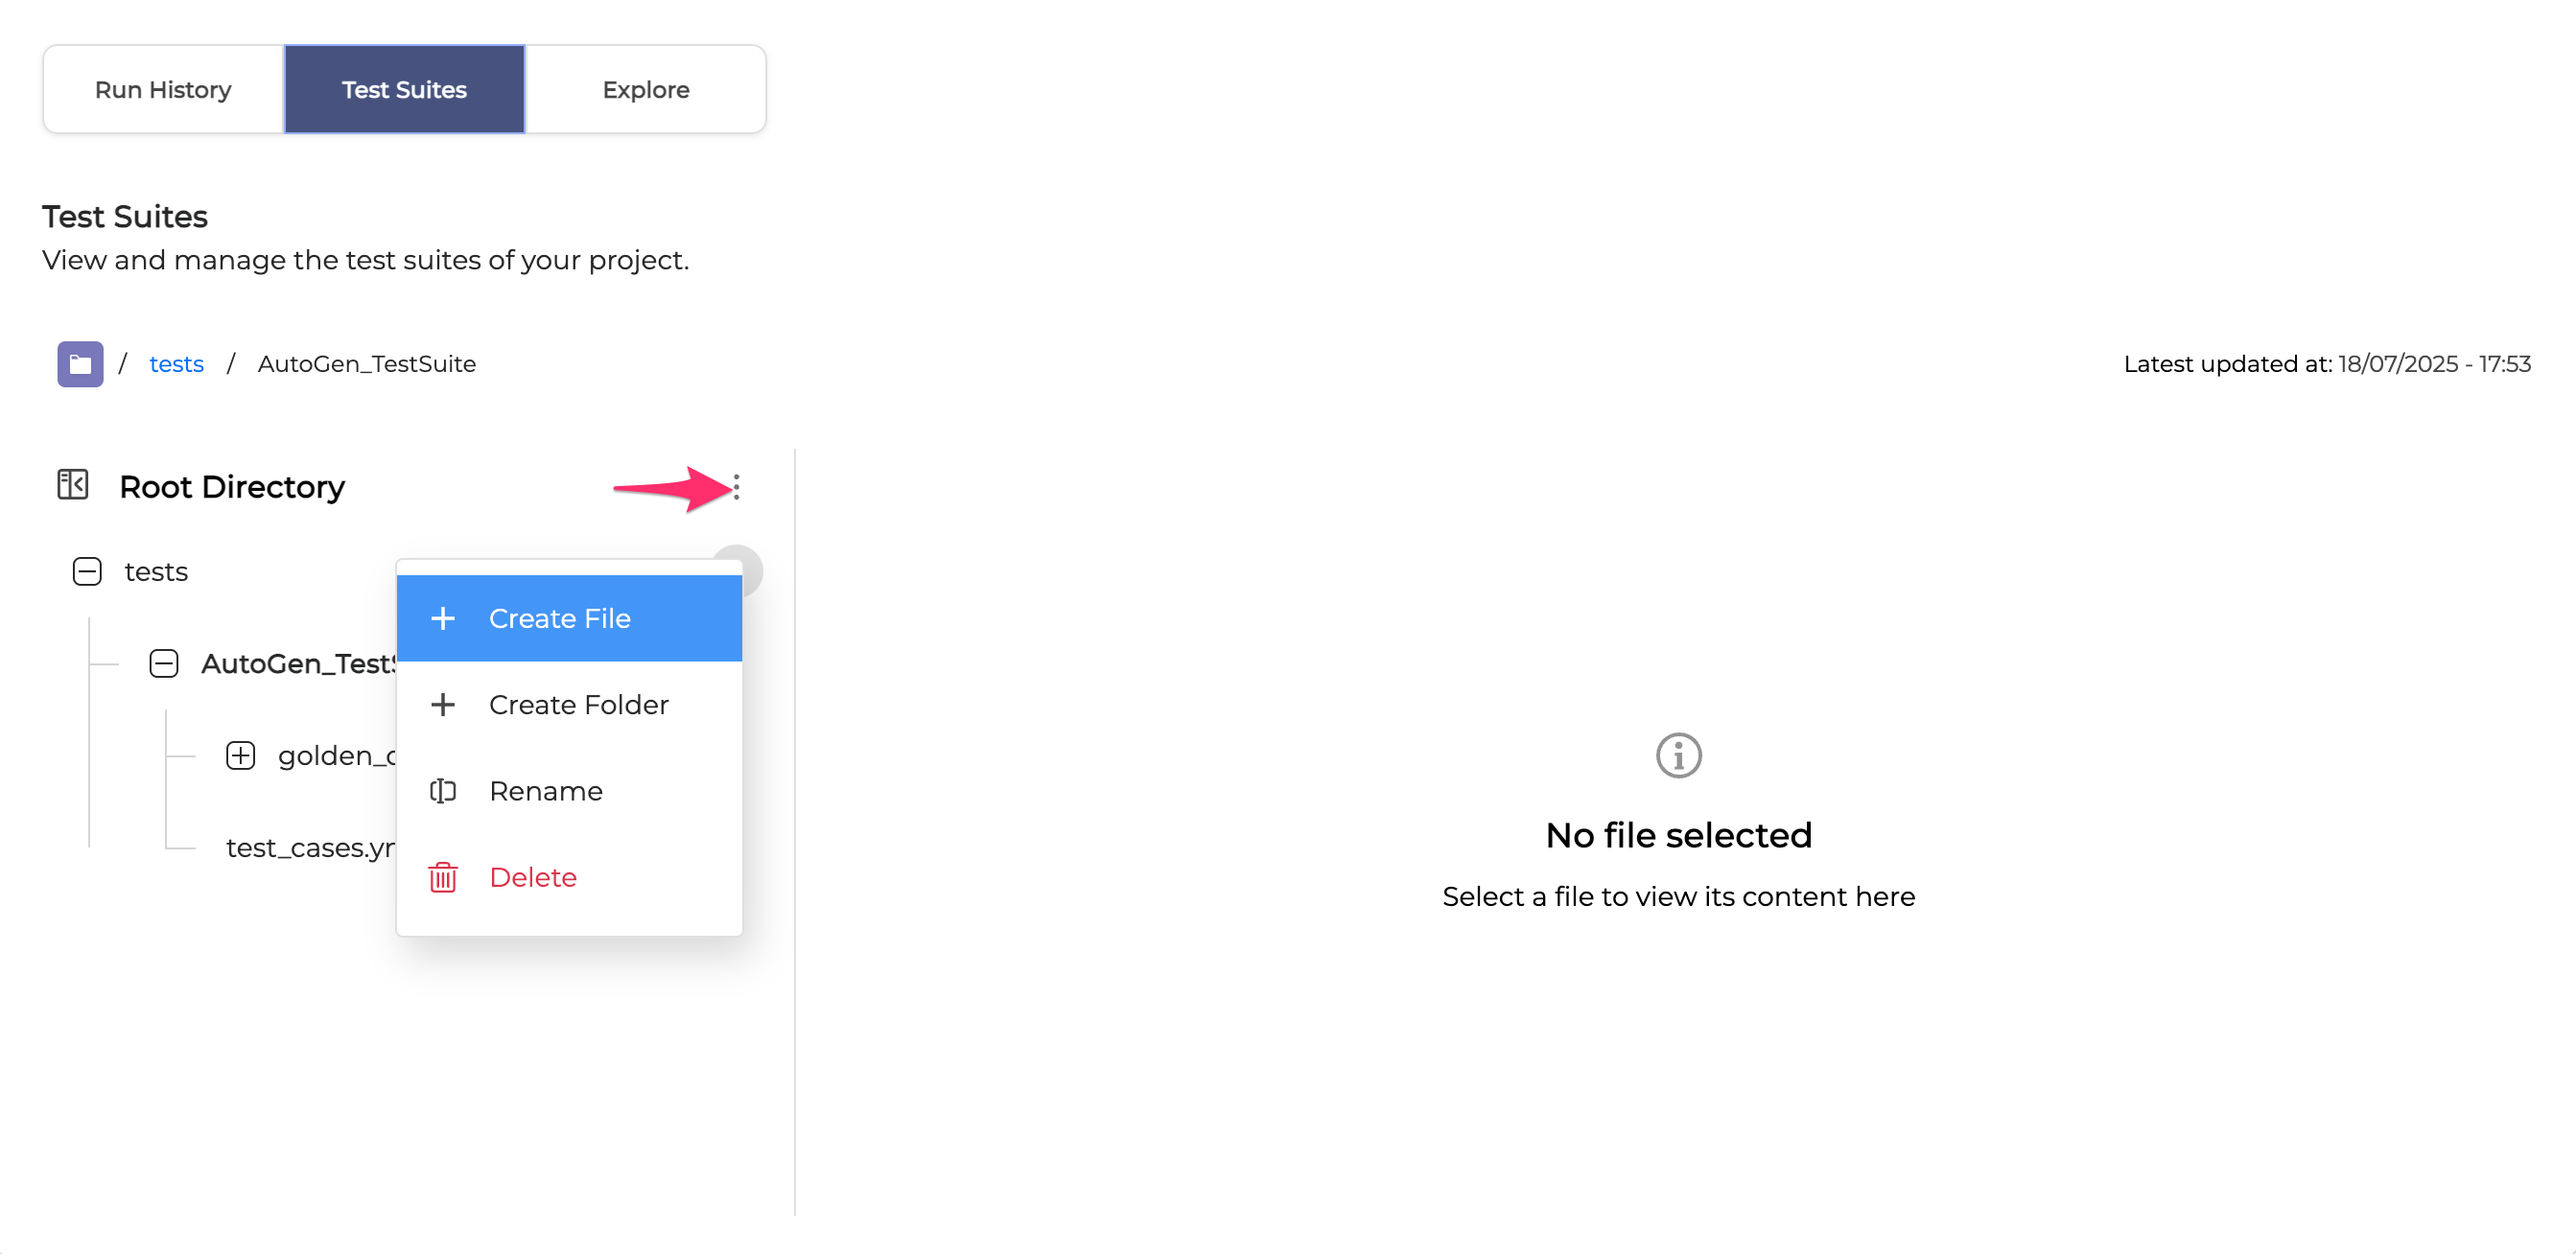Viewport: 2576px width, 1254px height.
Task: Collapse the tests folder
Action: 87,571
